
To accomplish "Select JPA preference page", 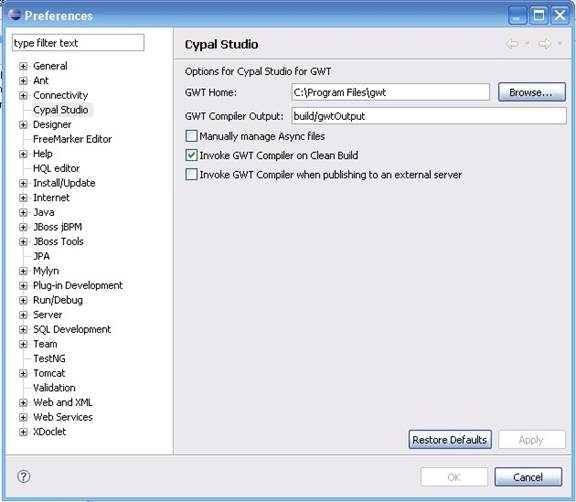I will click(x=42, y=256).
